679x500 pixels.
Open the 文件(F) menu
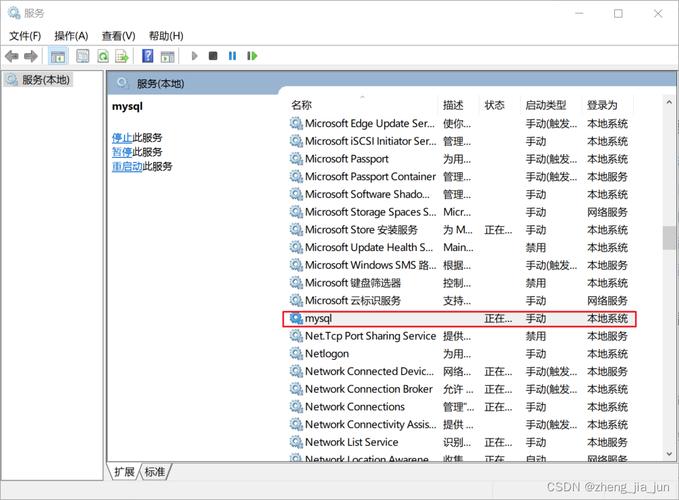[25, 36]
